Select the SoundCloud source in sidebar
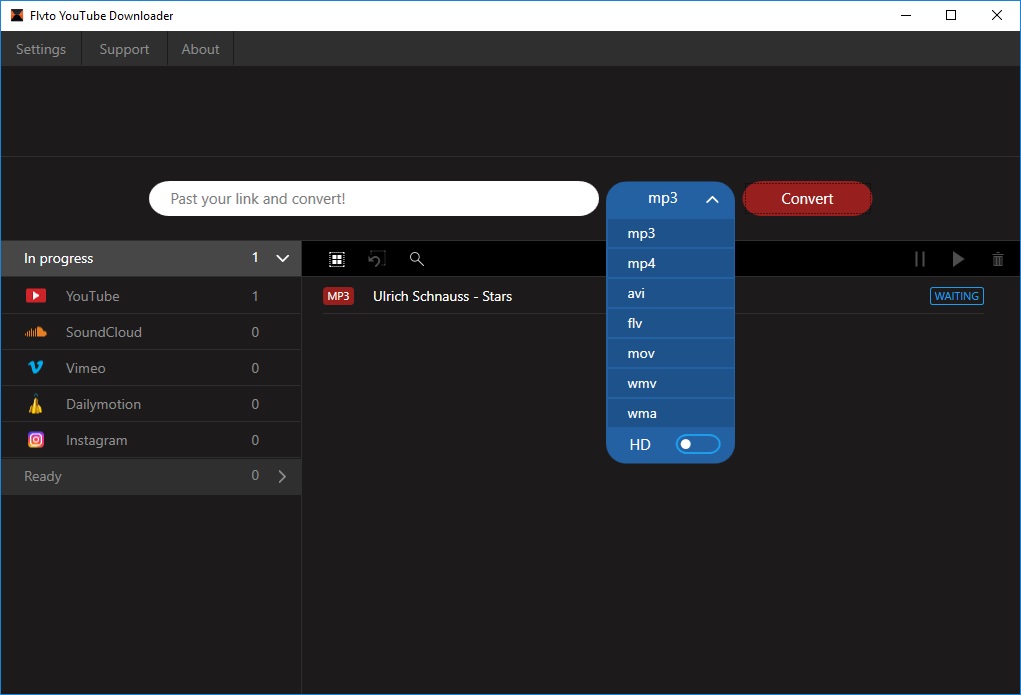 click(103, 332)
